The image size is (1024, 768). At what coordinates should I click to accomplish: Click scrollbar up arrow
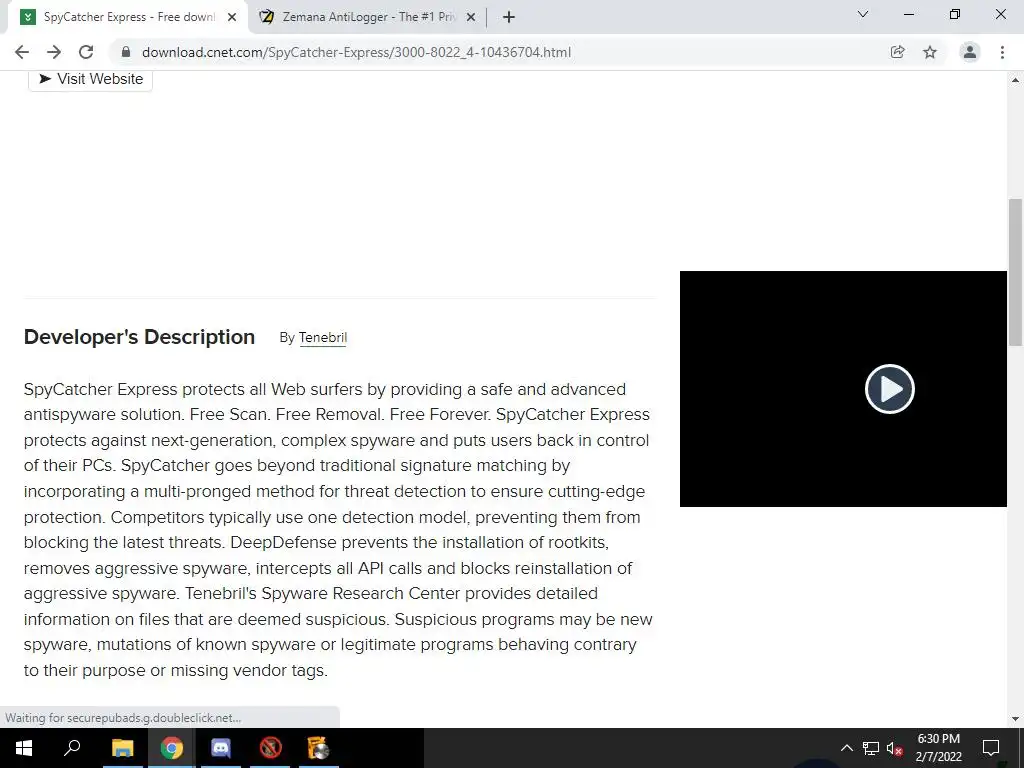pos(1015,80)
